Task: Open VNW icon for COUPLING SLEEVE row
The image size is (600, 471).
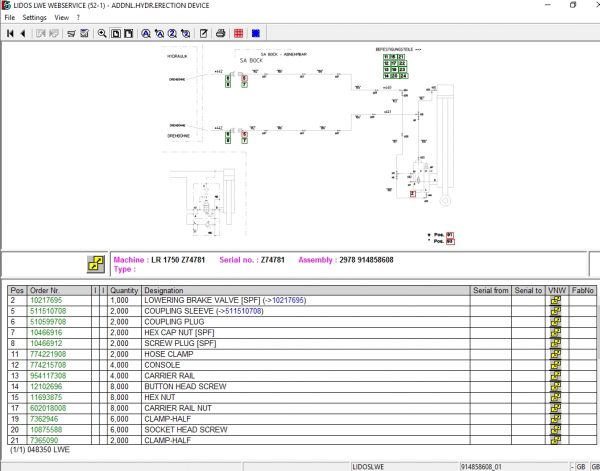Action: point(556,311)
